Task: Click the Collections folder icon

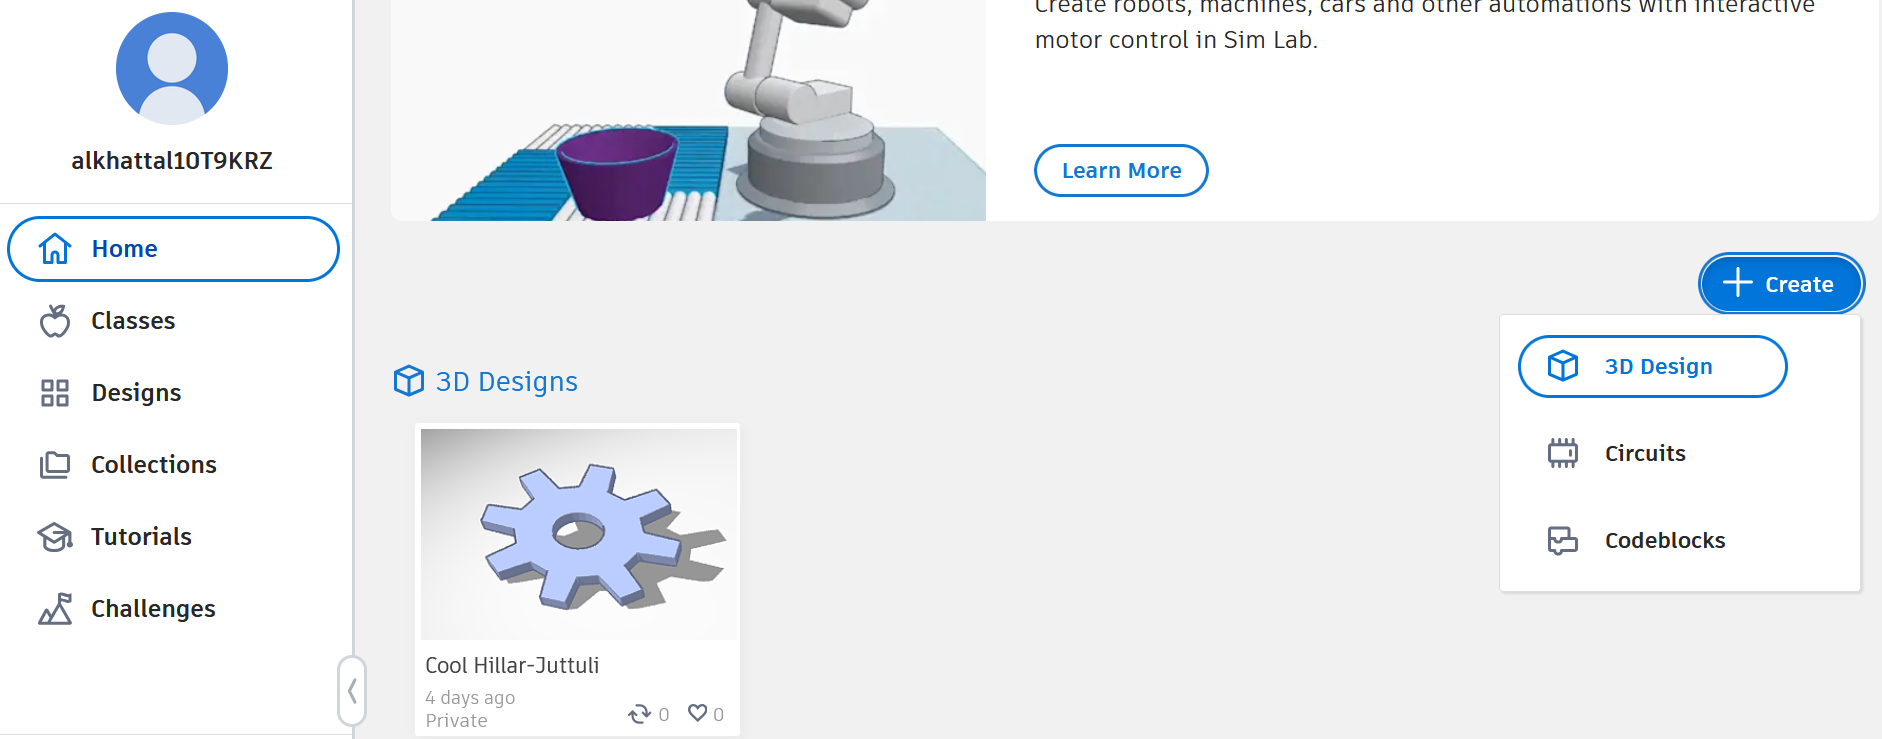Action: click(55, 465)
